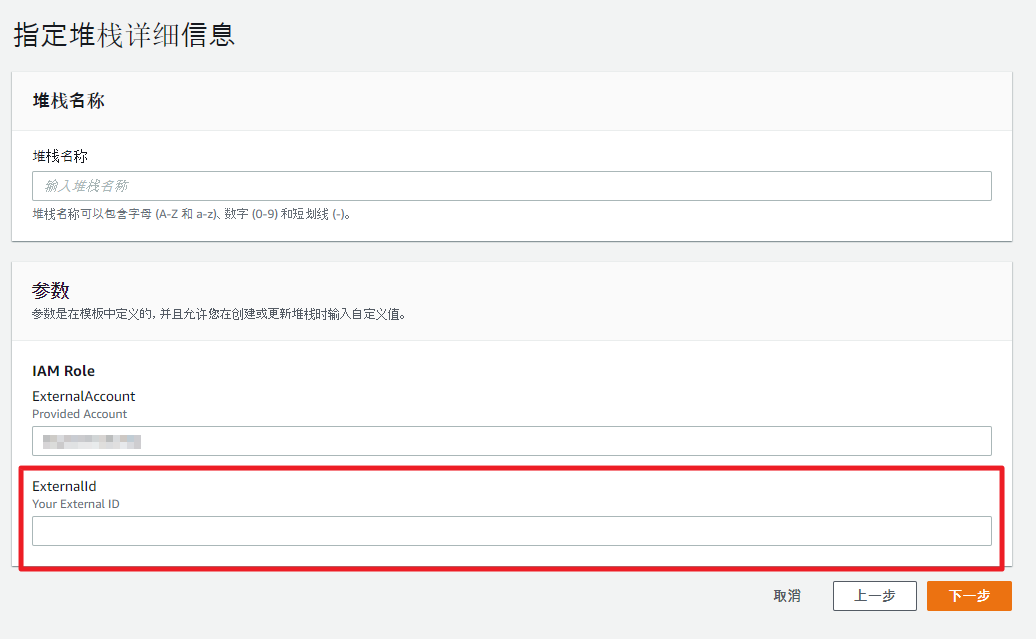Click the 输入堆栈名称 placeholder text
This screenshot has width=1036, height=639.
tap(87, 186)
